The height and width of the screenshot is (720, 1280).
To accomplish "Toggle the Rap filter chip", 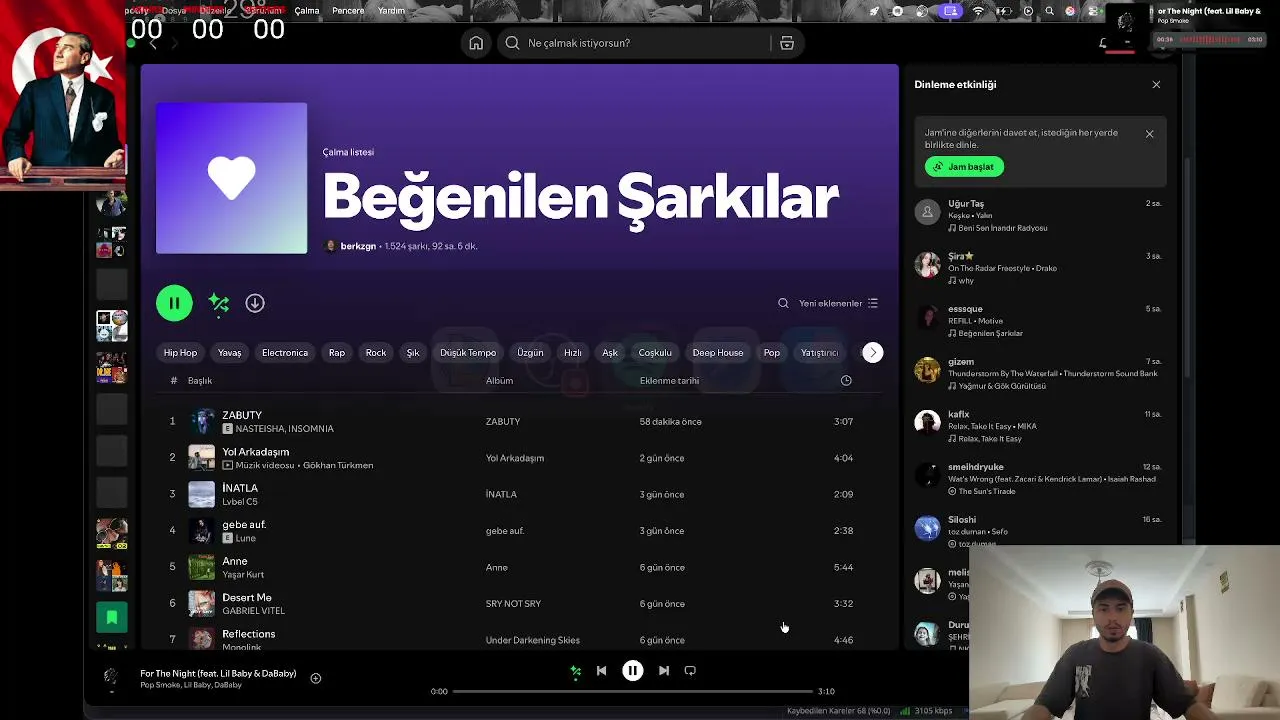I will click(337, 353).
